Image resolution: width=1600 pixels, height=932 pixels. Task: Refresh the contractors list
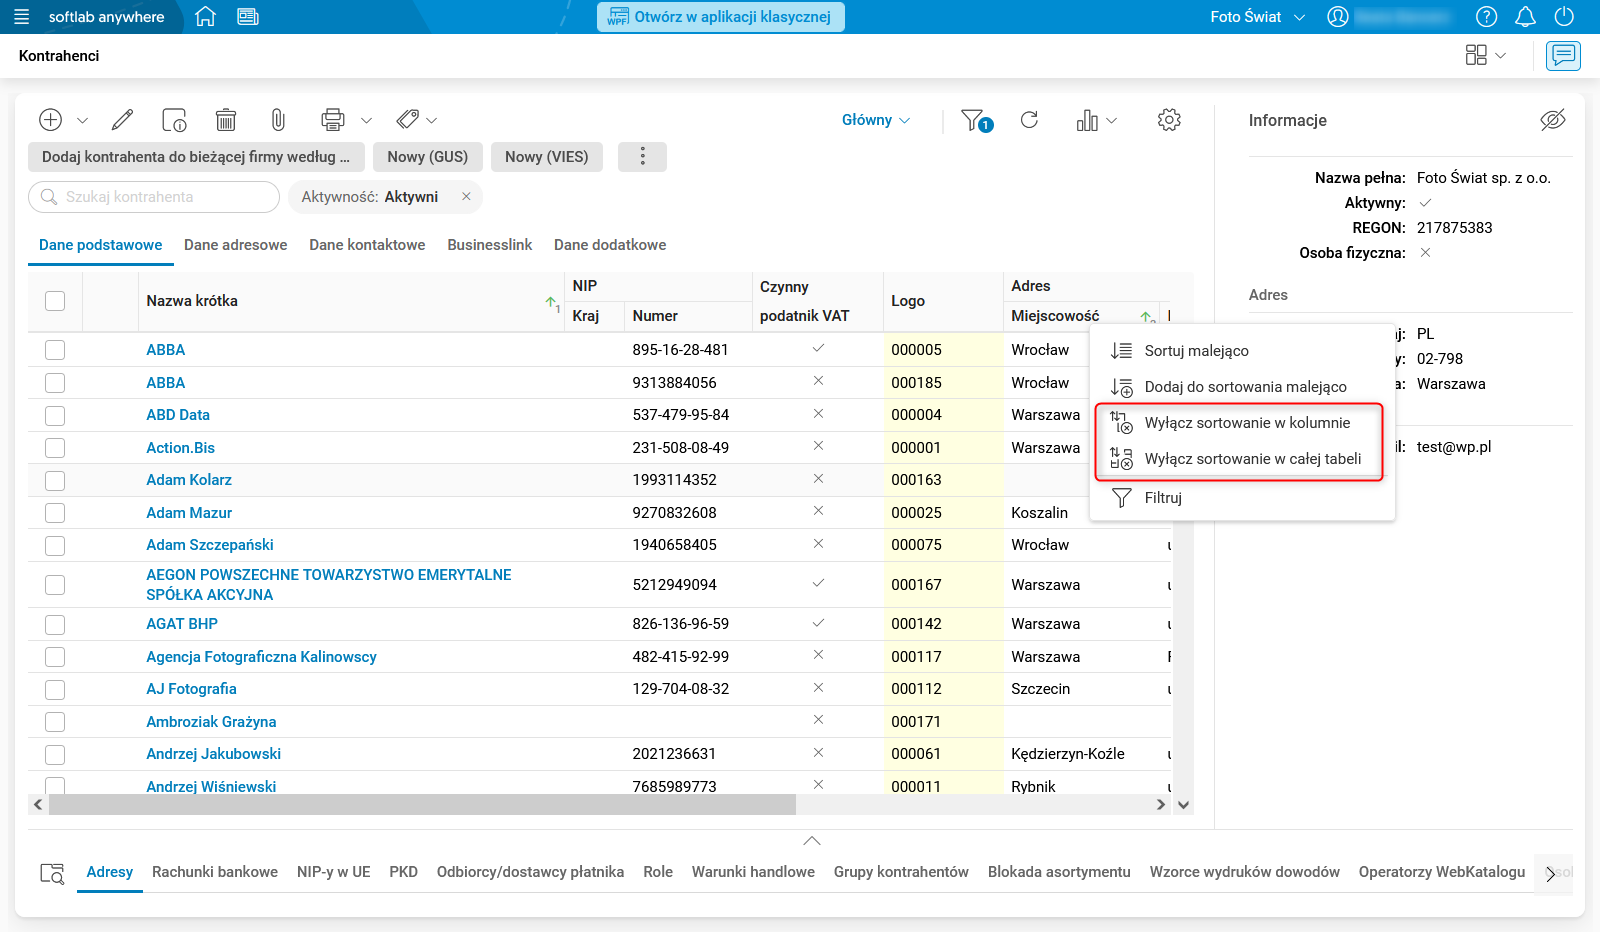[1029, 120]
